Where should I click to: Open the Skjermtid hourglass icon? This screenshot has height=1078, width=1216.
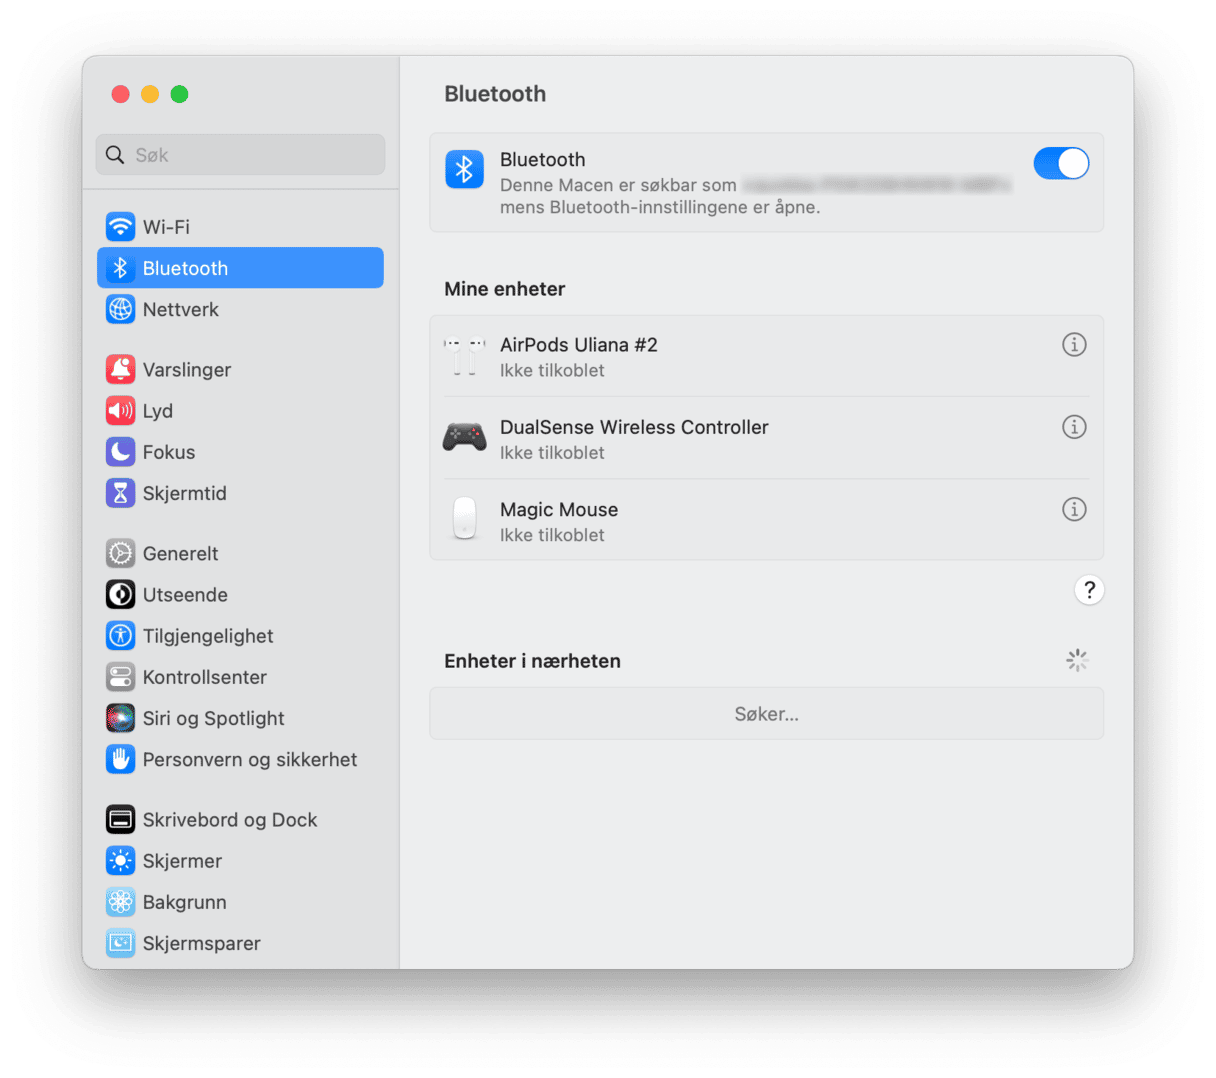pyautogui.click(x=120, y=493)
